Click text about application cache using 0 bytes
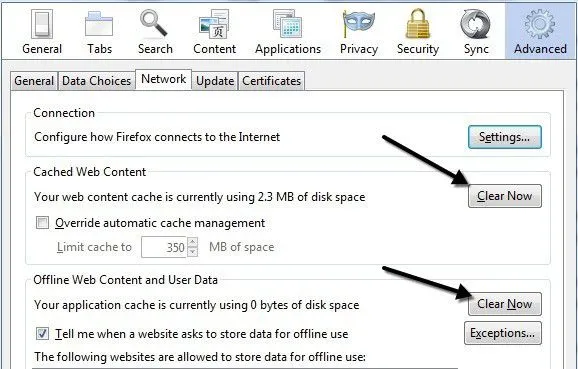The height and width of the screenshot is (369, 578). point(196,305)
